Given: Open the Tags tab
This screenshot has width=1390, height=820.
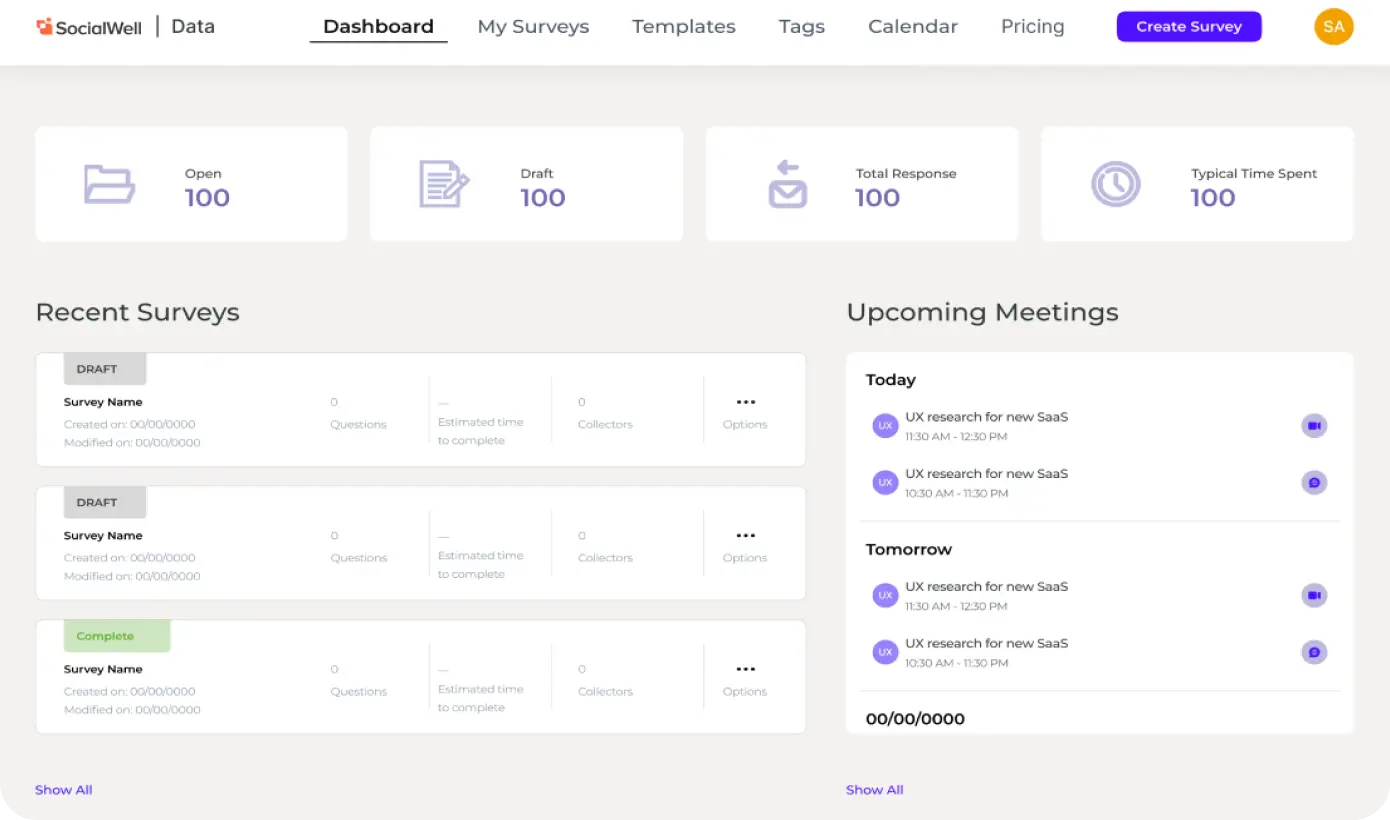Looking at the screenshot, I should click(x=802, y=27).
